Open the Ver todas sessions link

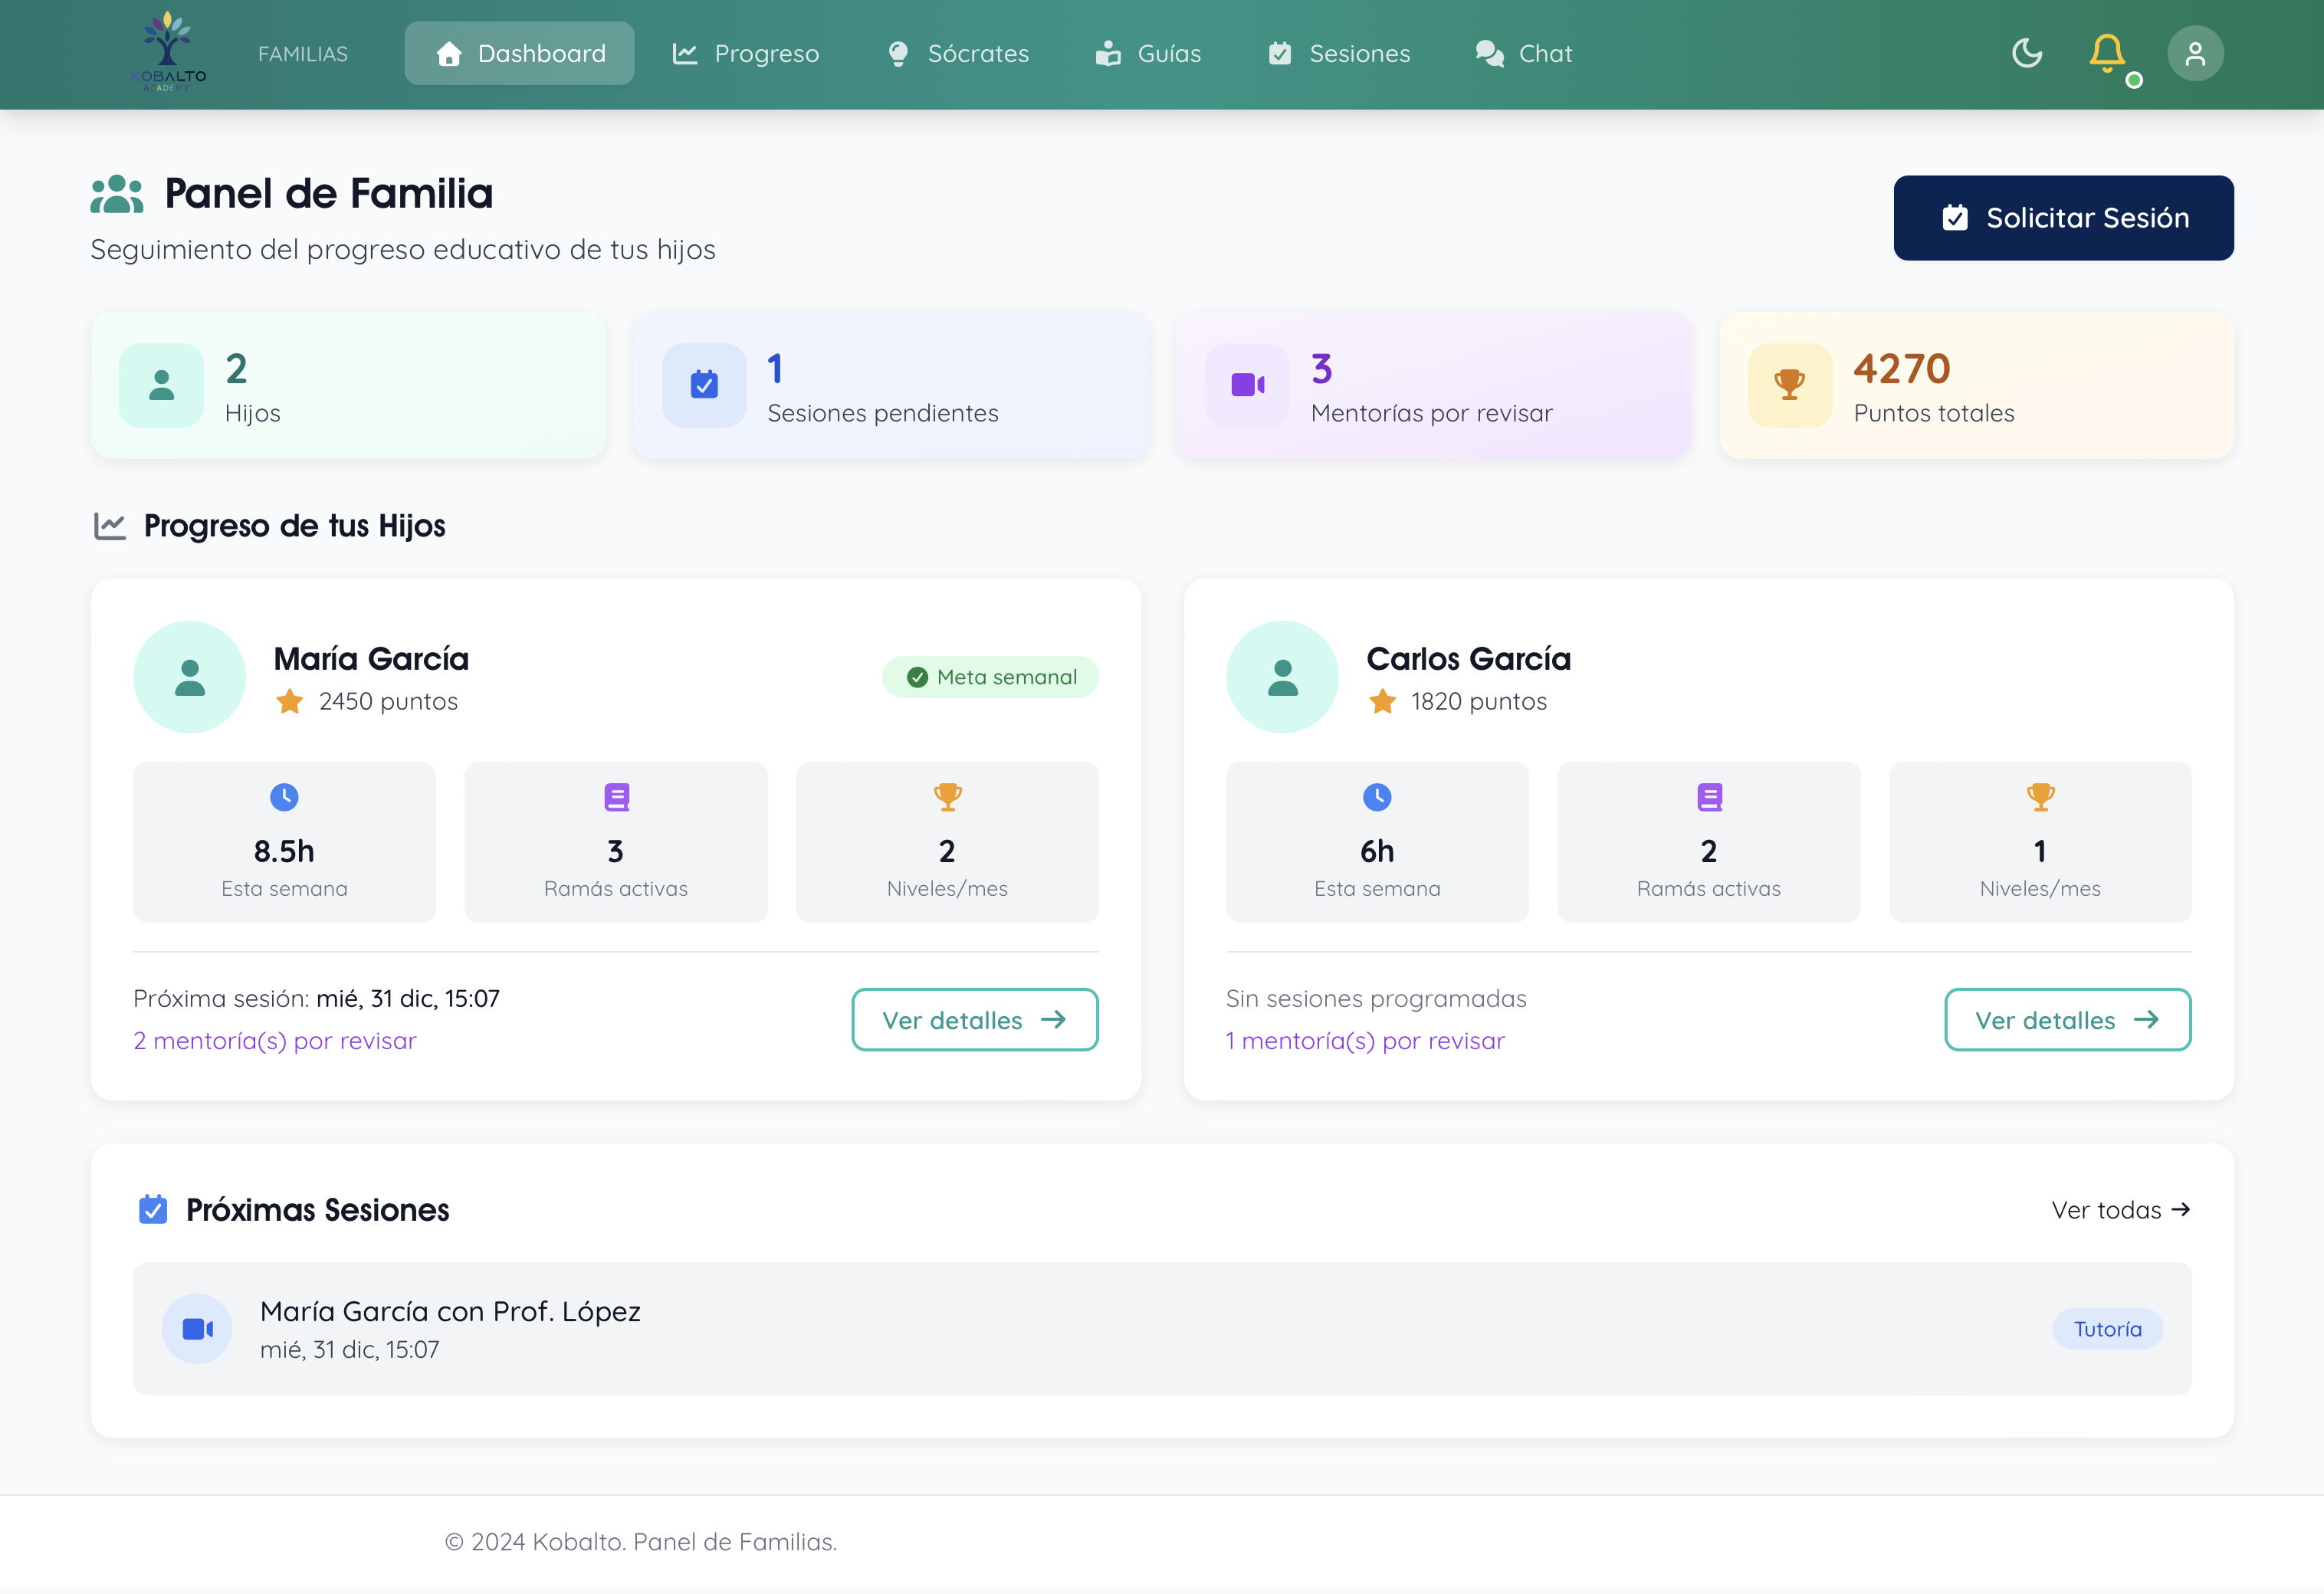click(2120, 1210)
